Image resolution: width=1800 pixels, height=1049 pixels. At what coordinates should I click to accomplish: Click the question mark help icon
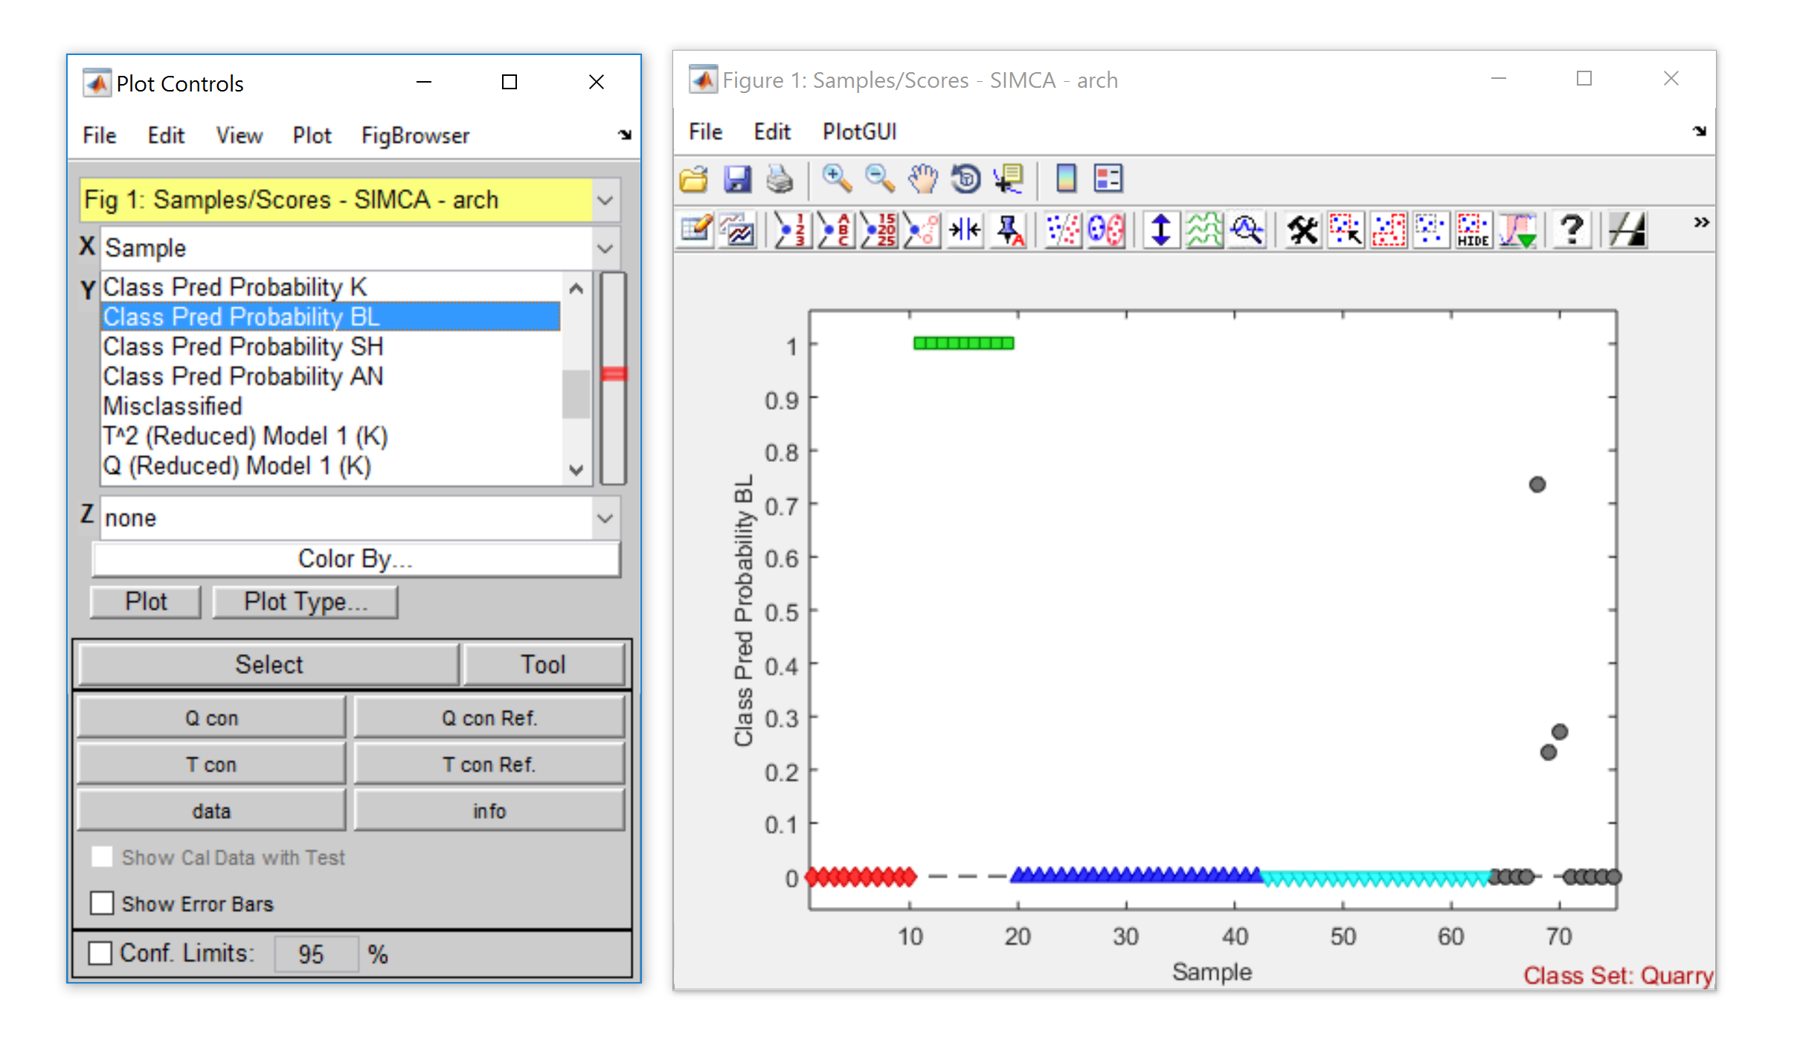tap(1571, 231)
